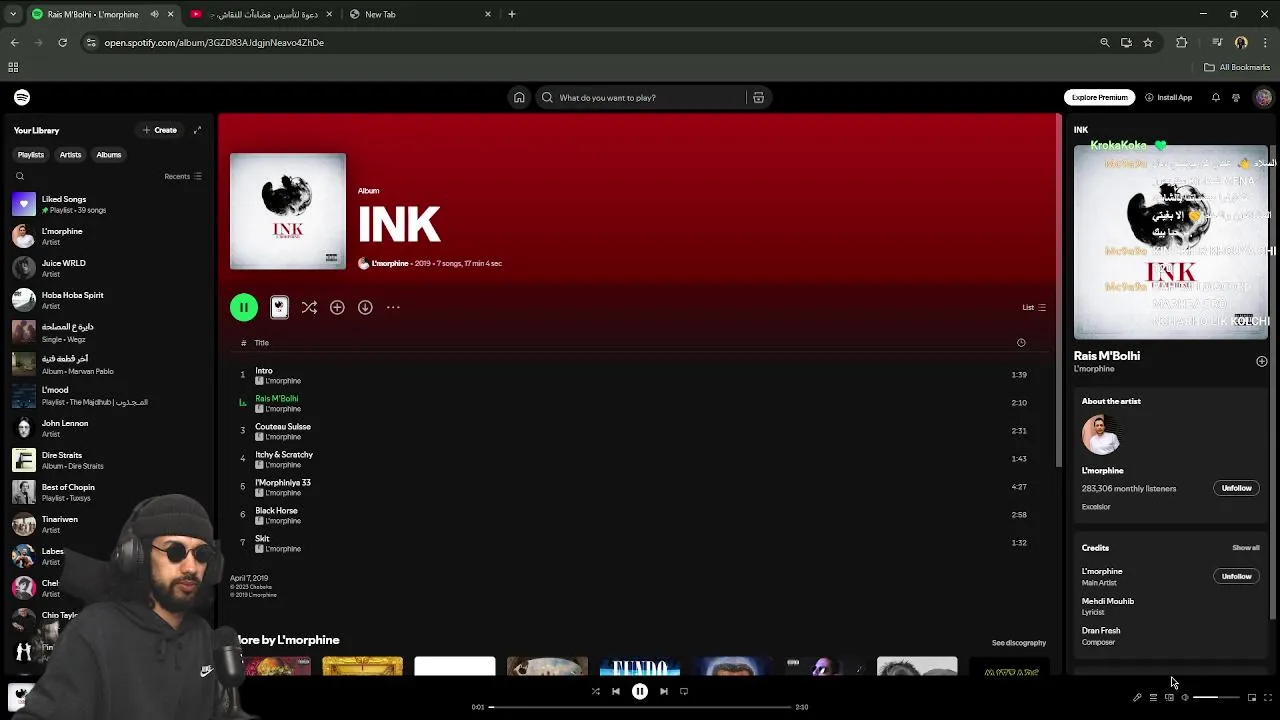The image size is (1280, 720).
Task: Bookmark this page with the star icon
Action: 1148,43
